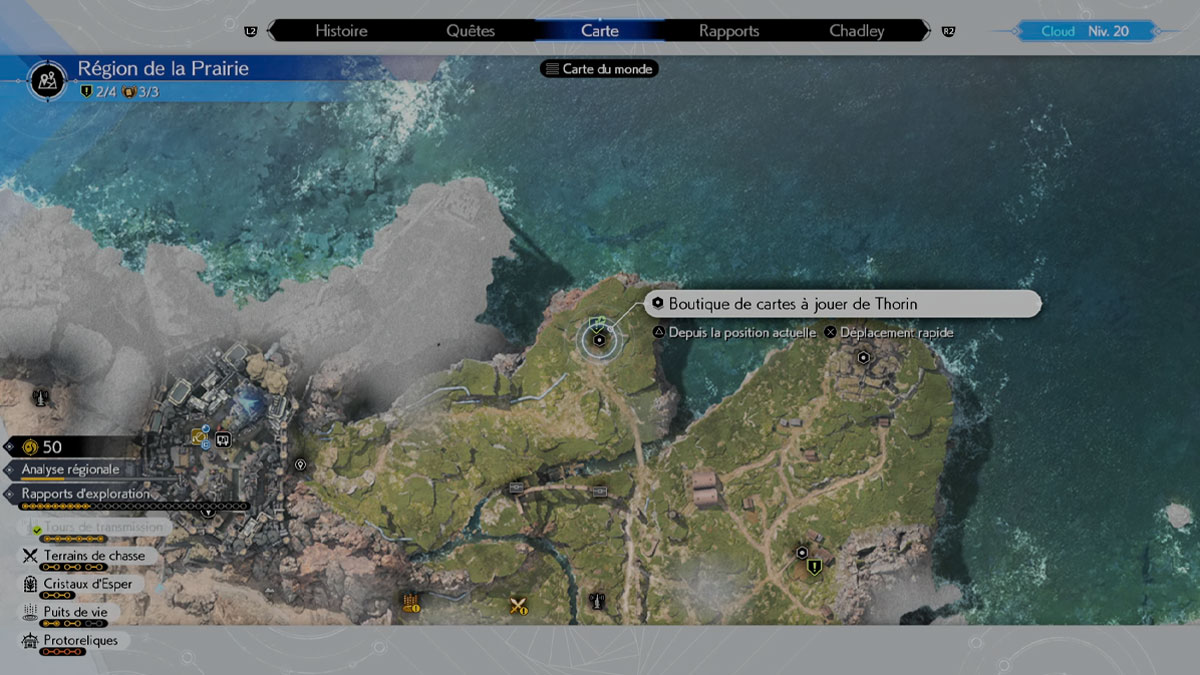This screenshot has width=1200, height=675.
Task: Switch to the Quêtes tab
Action: click(x=470, y=30)
